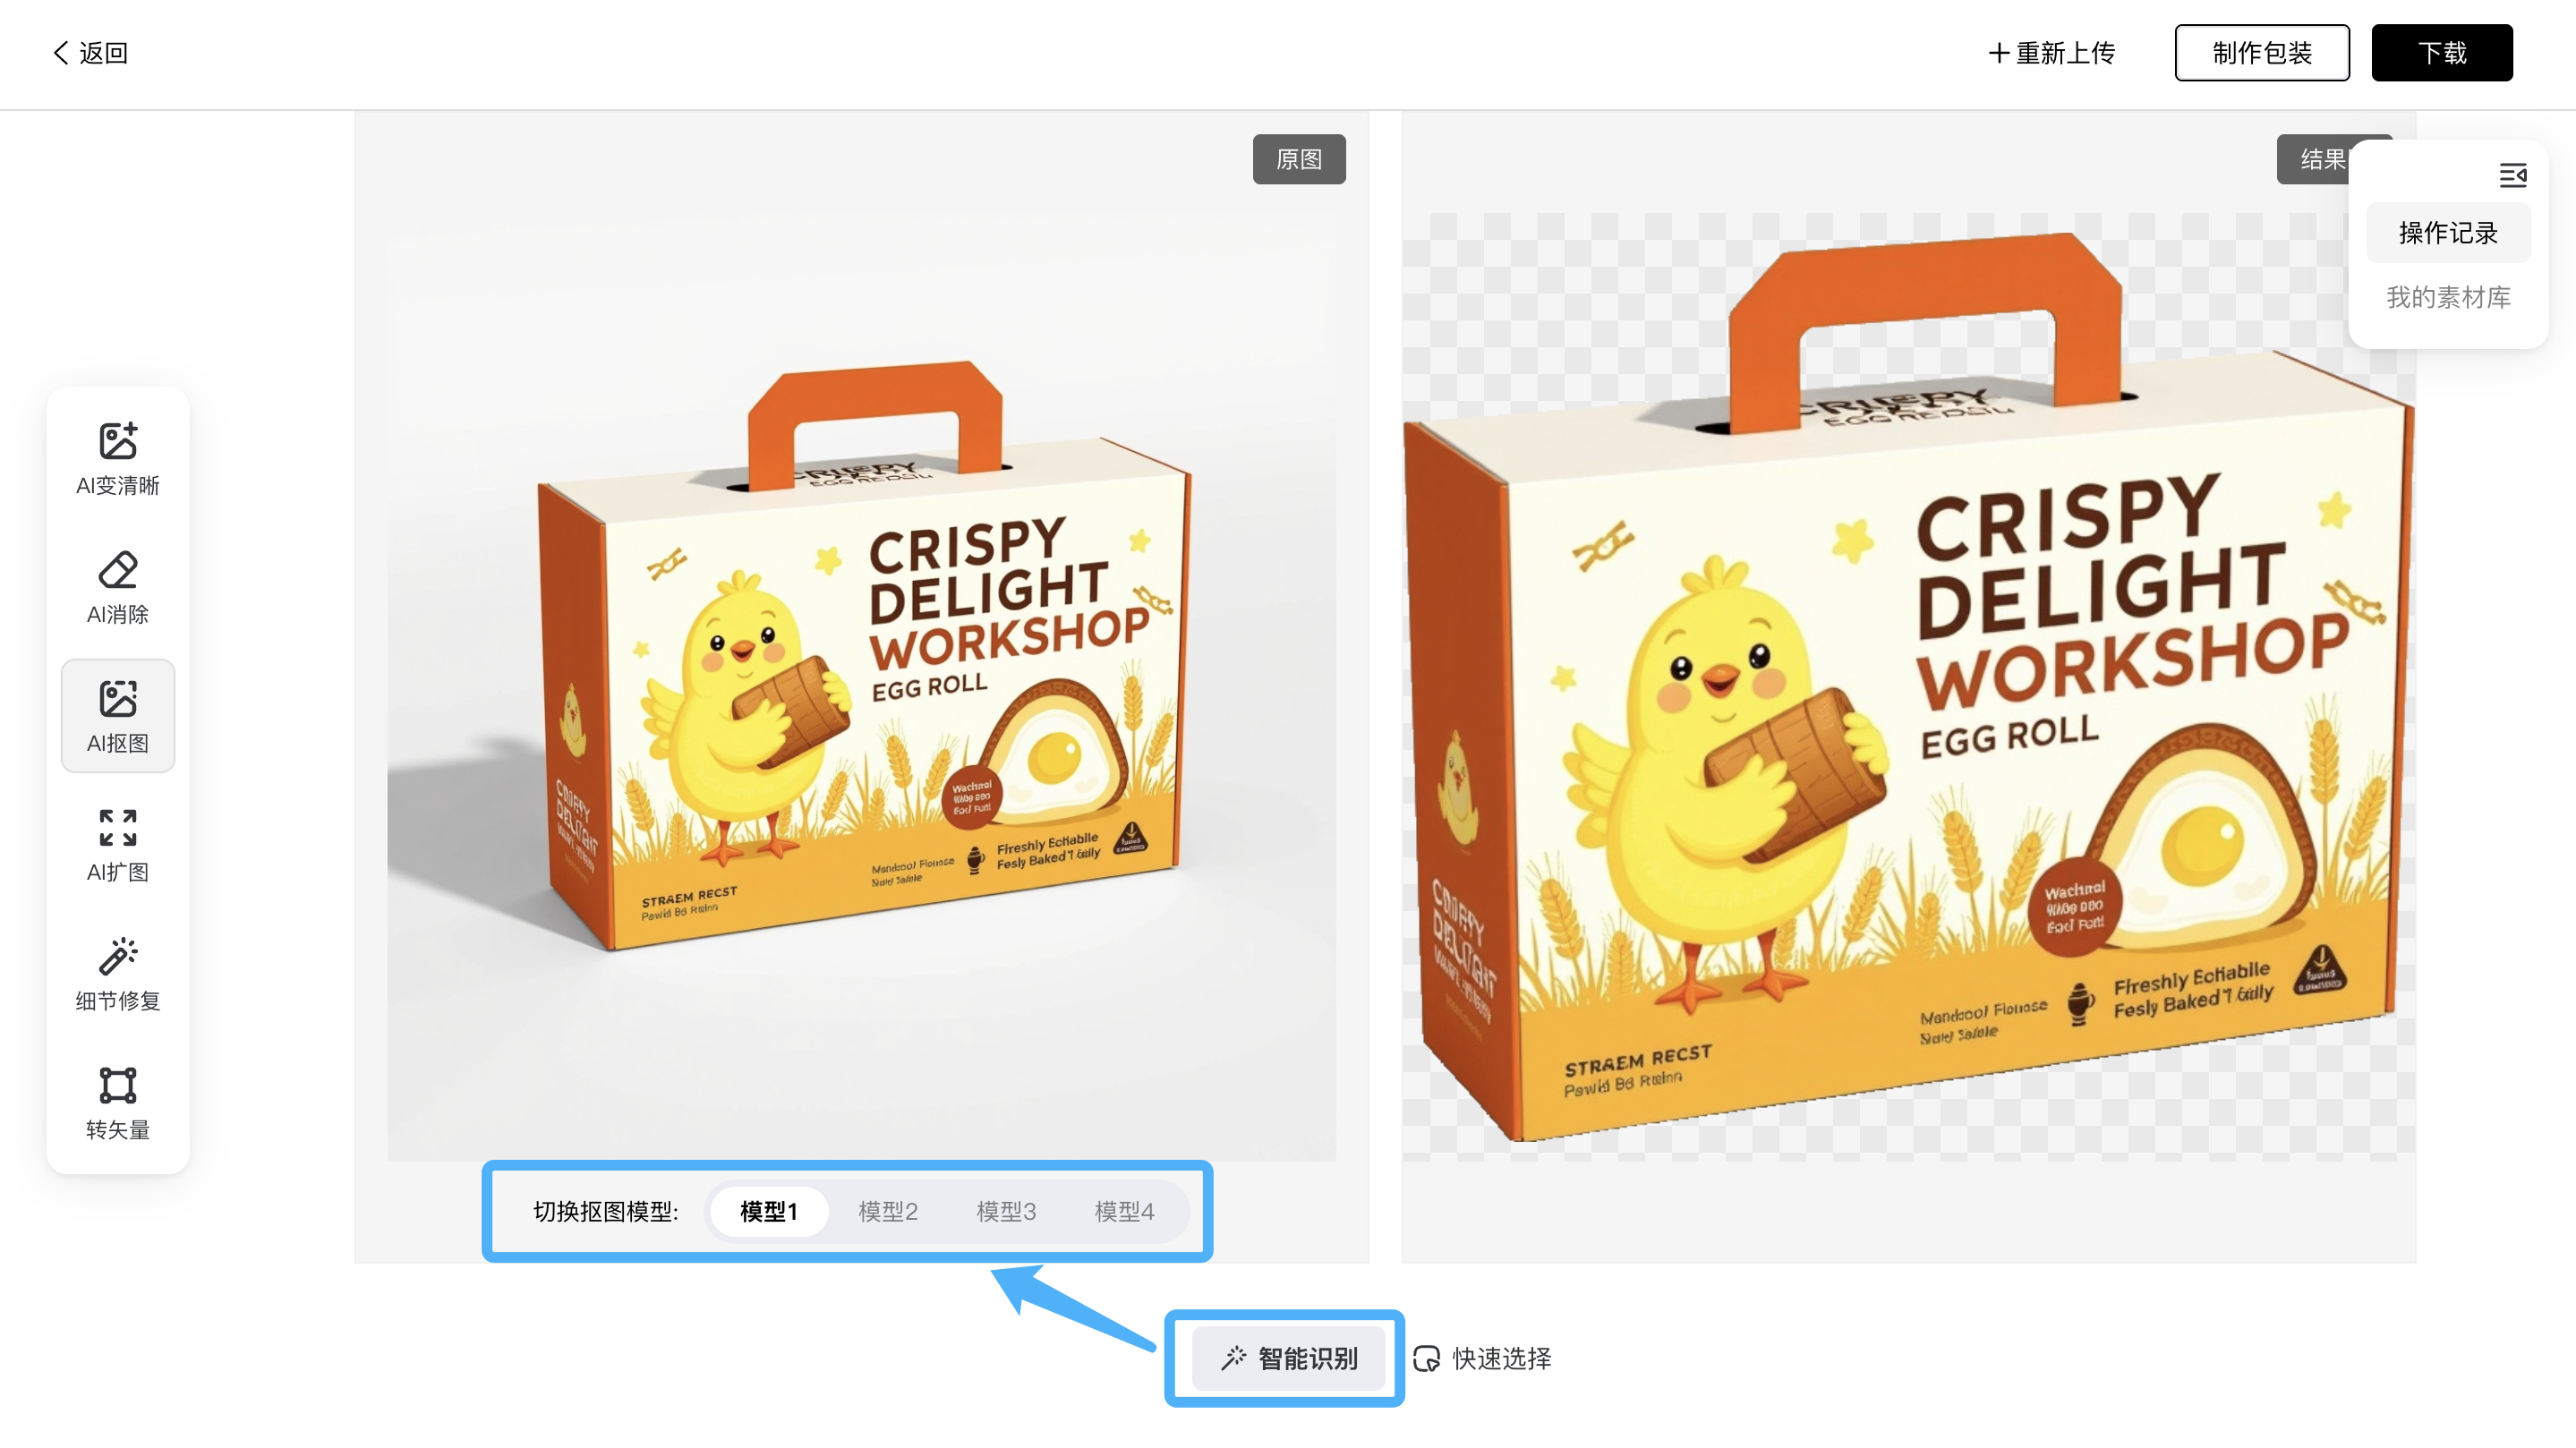Activate 智能识别 smart recognition mode

point(1288,1358)
